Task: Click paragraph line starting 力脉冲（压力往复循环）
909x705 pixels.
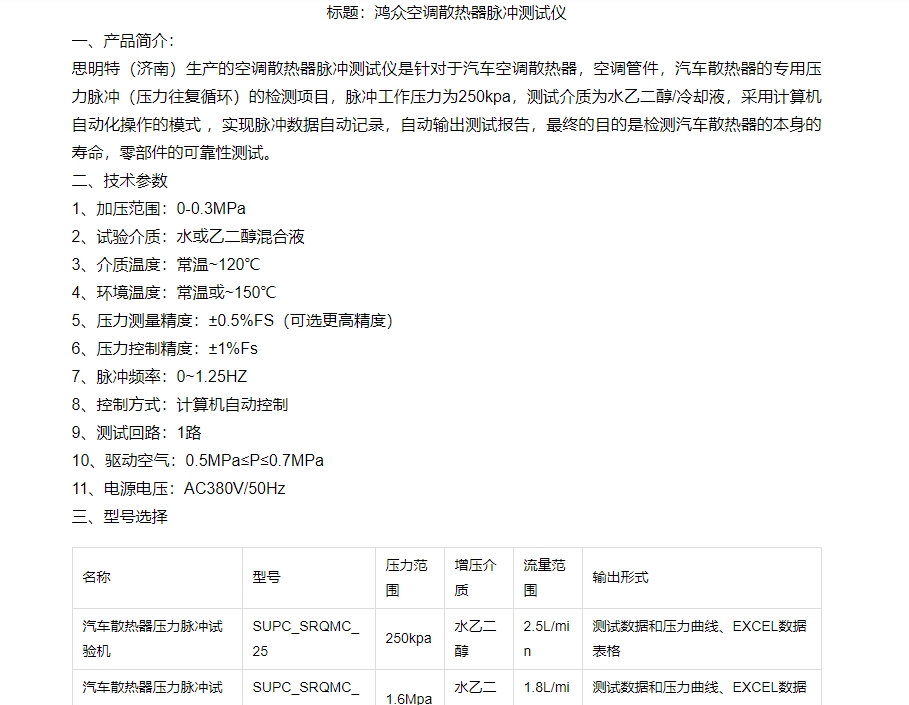Action: tap(446, 96)
